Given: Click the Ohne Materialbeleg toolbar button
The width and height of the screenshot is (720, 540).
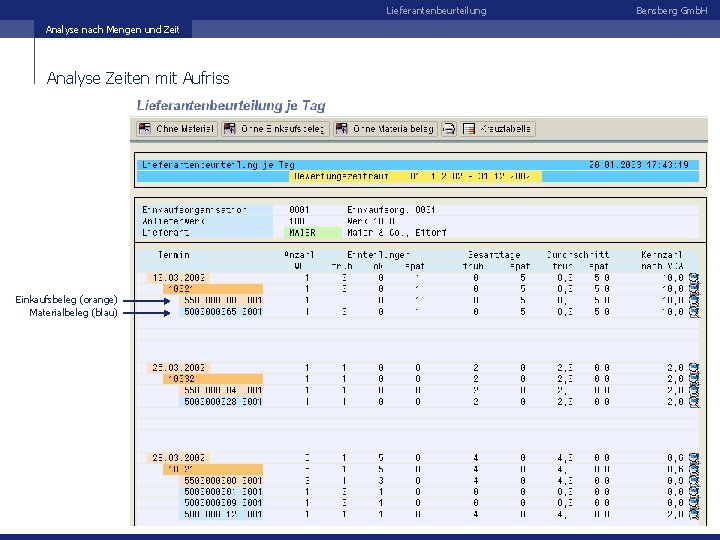Looking at the screenshot, I should coord(385,129).
